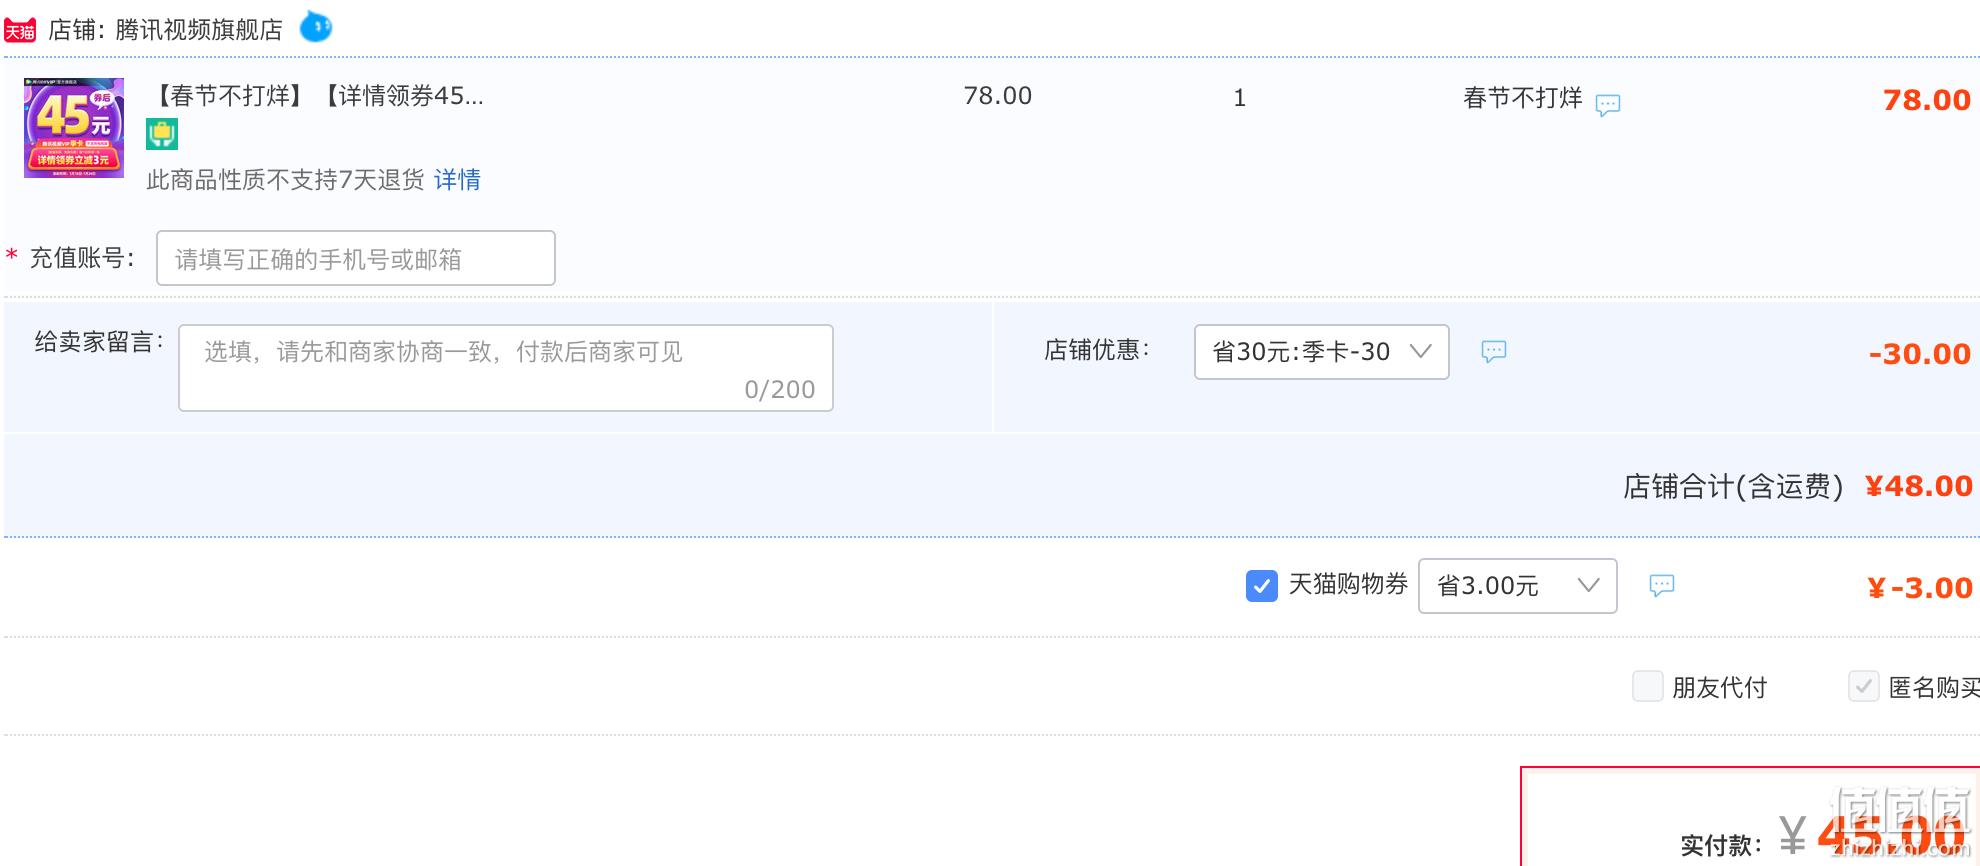Screen dimensions: 1980x866
Task: Click the store name 腾讯视频旗舰店
Action: (199, 30)
